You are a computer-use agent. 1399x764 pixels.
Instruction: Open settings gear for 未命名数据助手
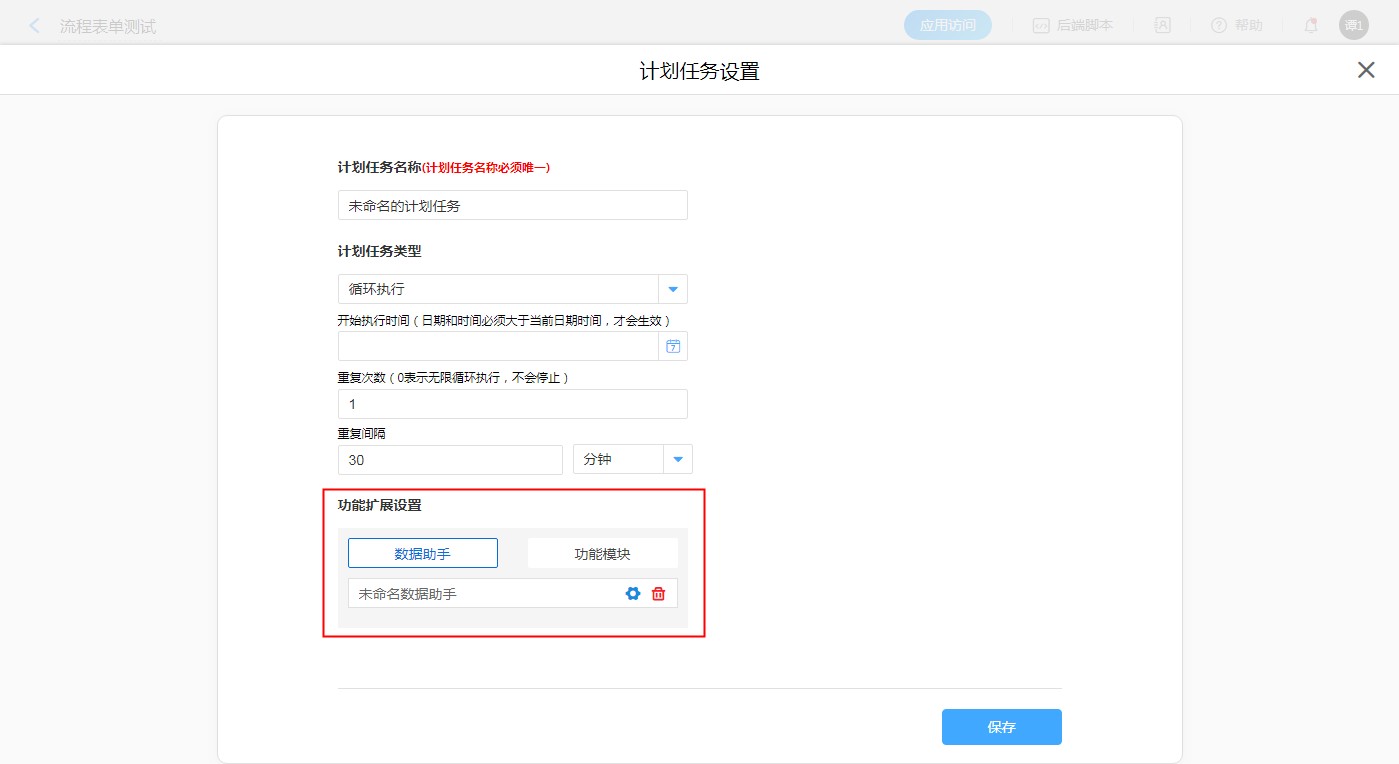tap(633, 594)
